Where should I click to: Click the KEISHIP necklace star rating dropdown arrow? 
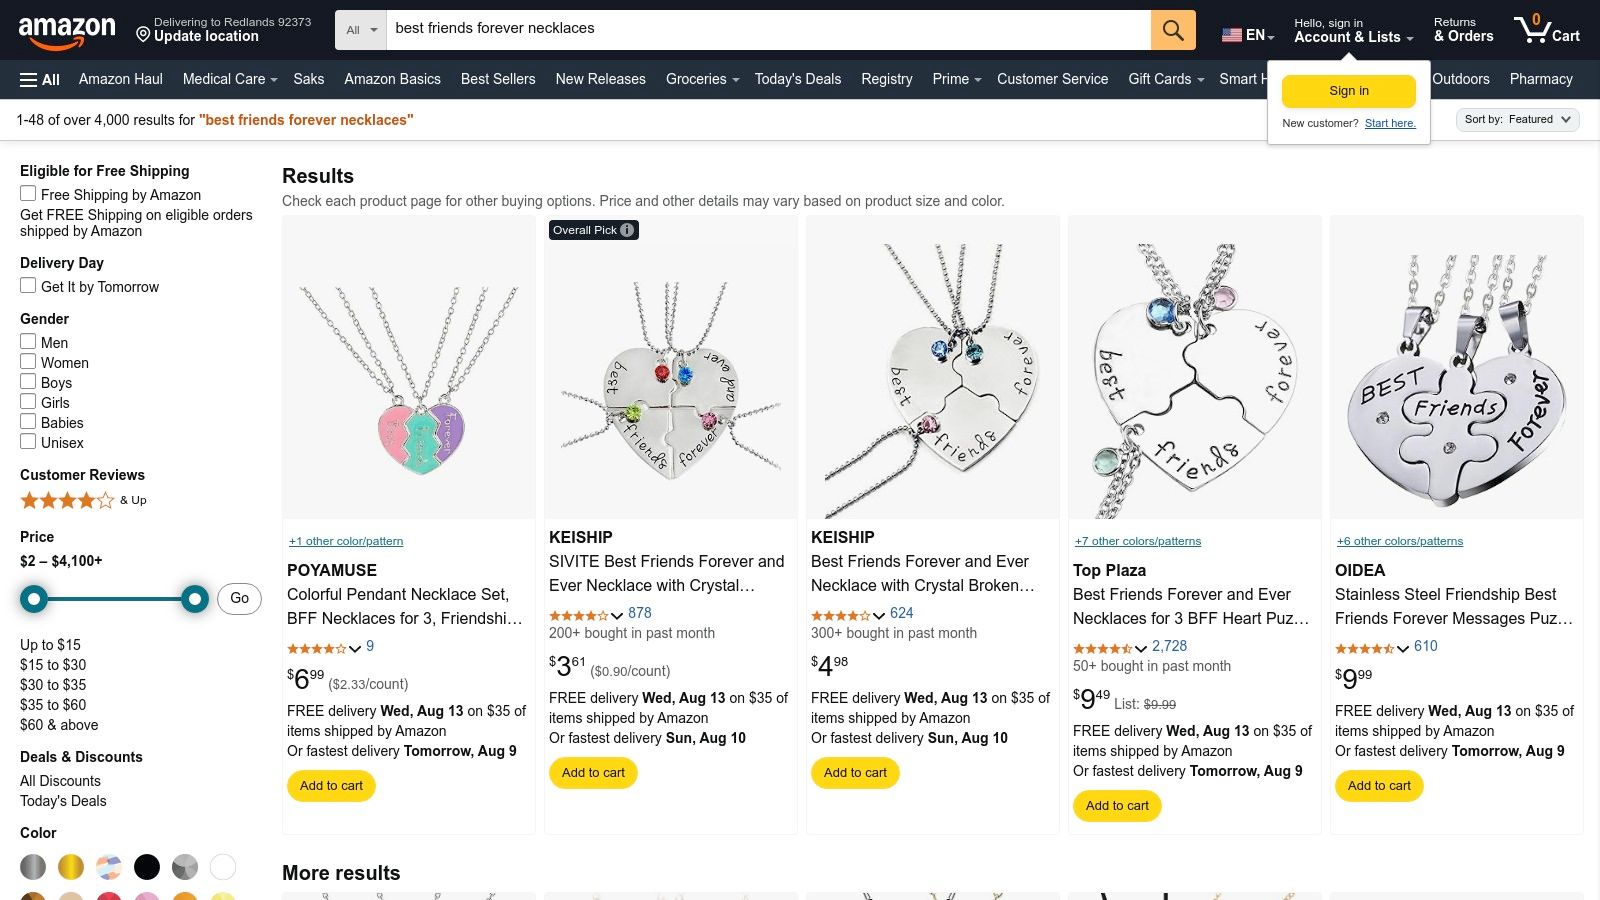618,616
